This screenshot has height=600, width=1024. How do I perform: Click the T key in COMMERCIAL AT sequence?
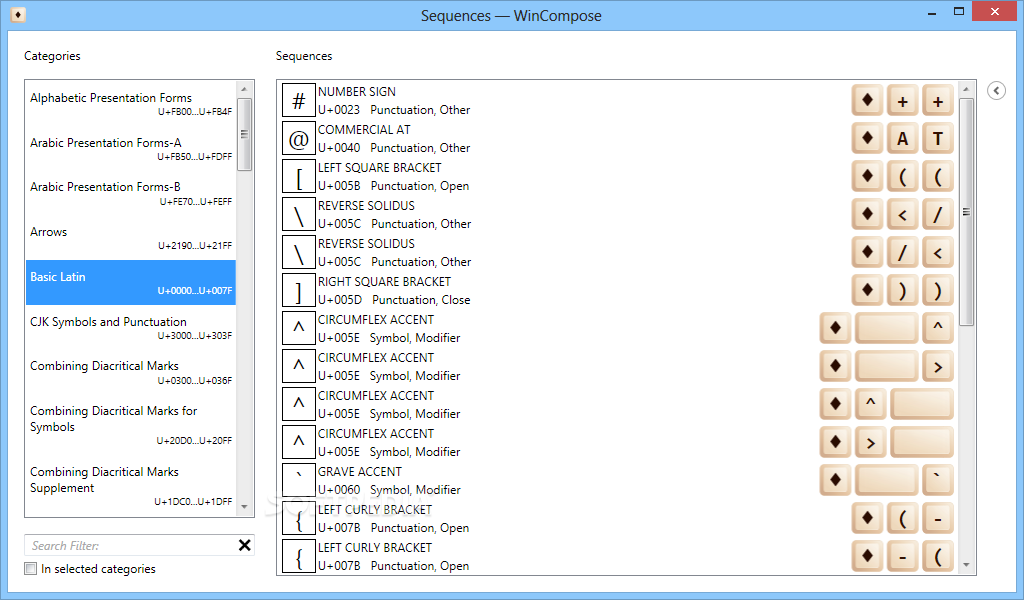point(938,138)
